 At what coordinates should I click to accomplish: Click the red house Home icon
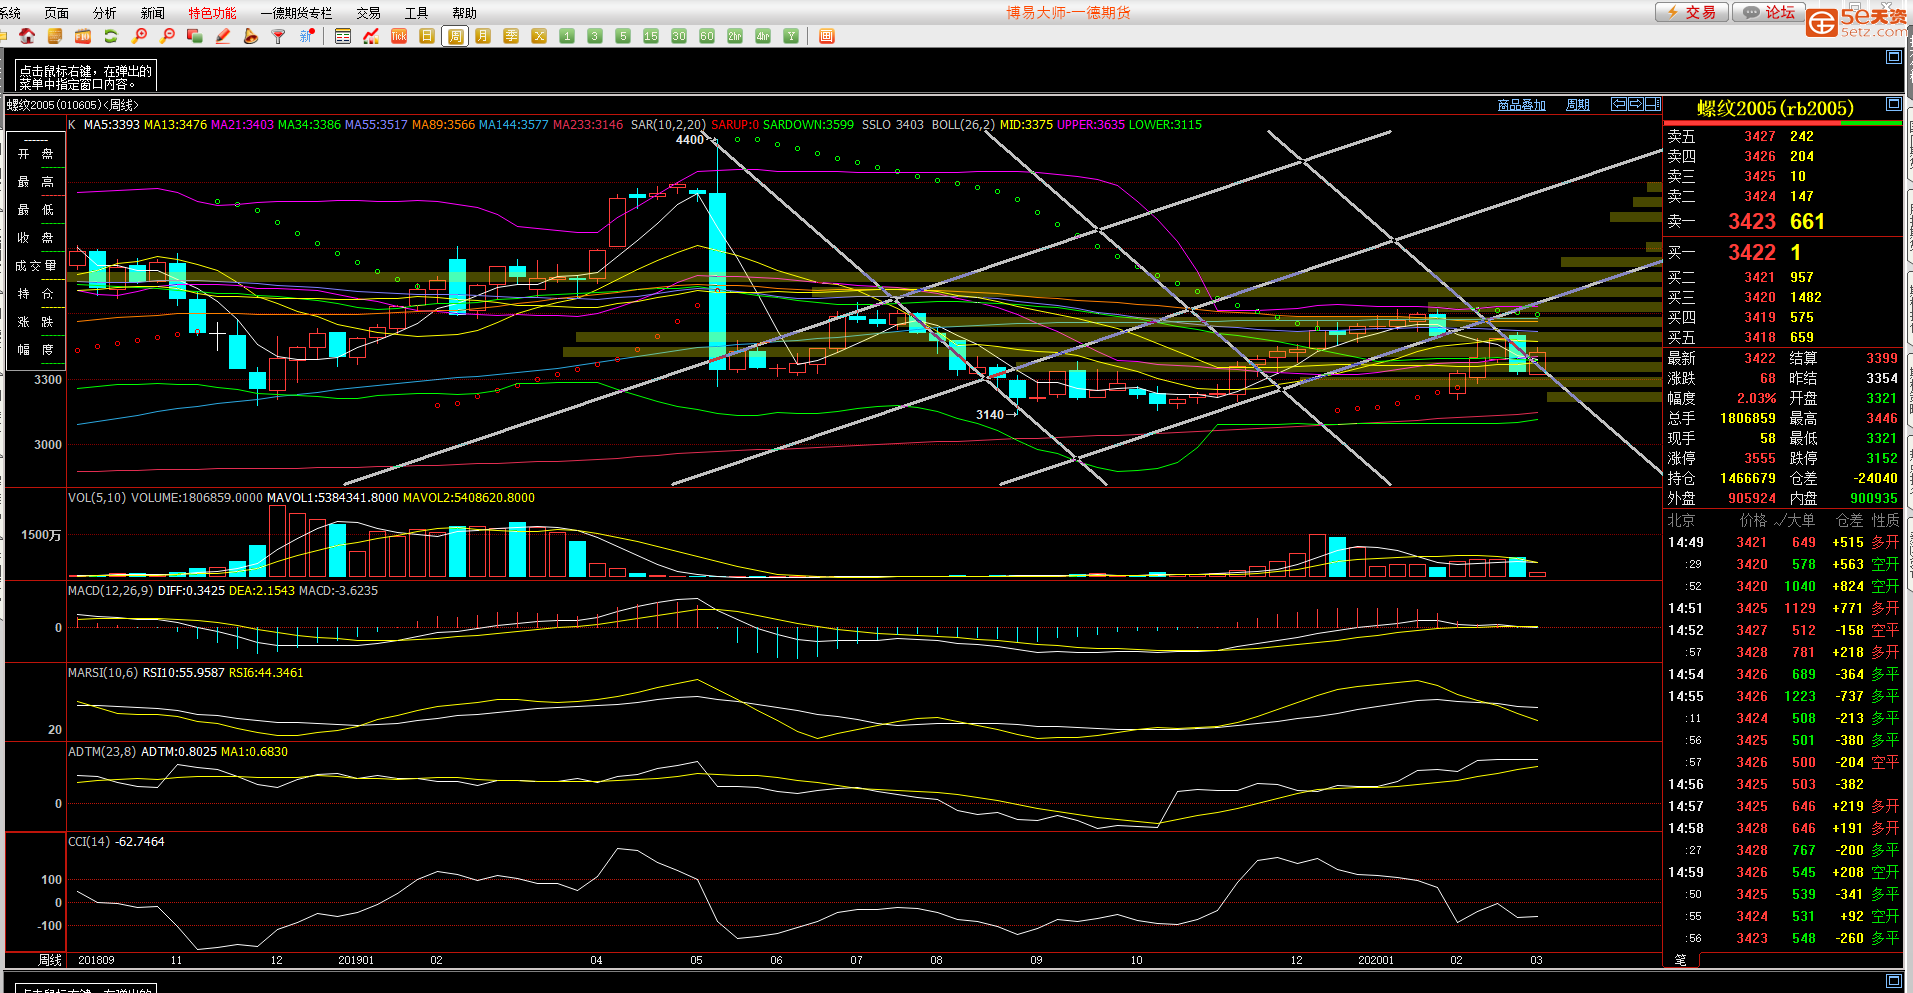tap(27, 36)
